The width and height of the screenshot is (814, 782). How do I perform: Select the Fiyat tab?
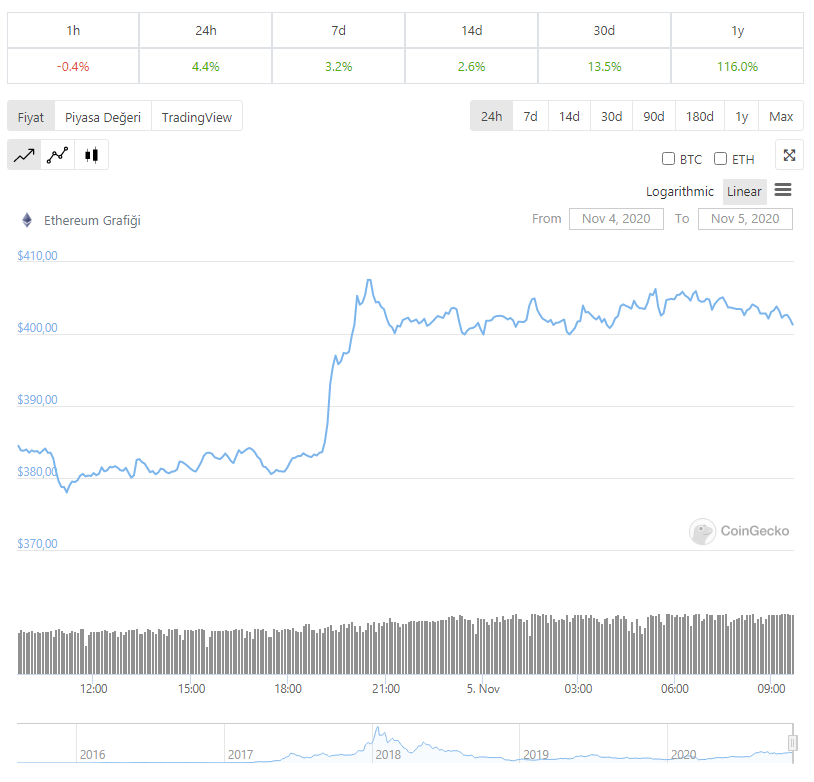31,117
